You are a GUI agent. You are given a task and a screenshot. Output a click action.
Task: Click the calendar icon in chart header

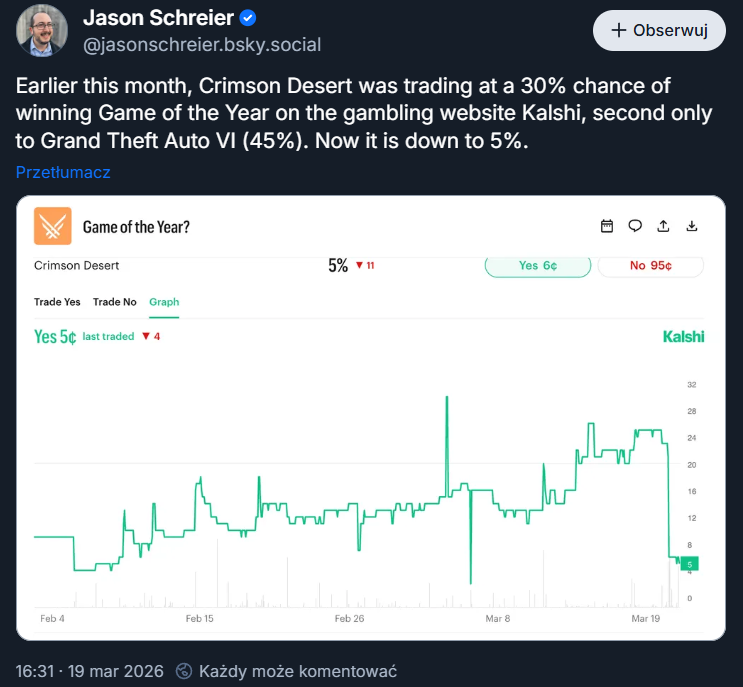click(x=606, y=226)
